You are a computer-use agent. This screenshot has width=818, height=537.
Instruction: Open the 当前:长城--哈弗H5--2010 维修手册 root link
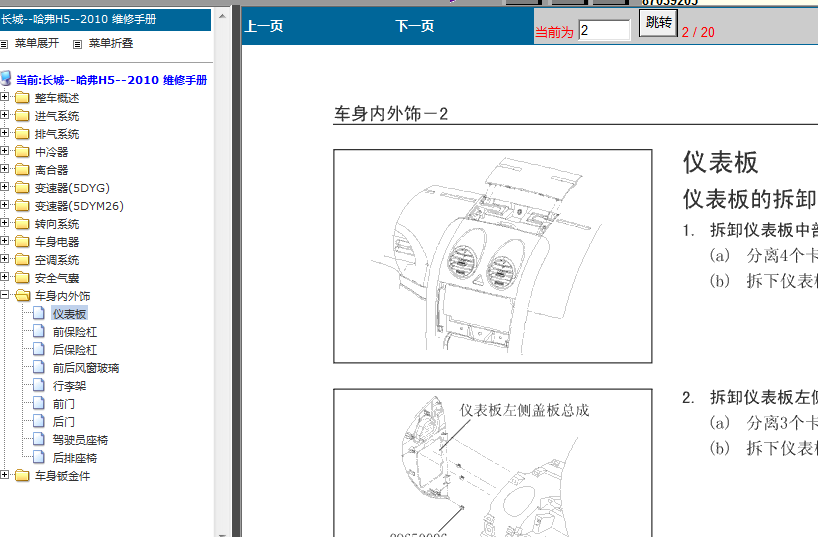click(112, 80)
